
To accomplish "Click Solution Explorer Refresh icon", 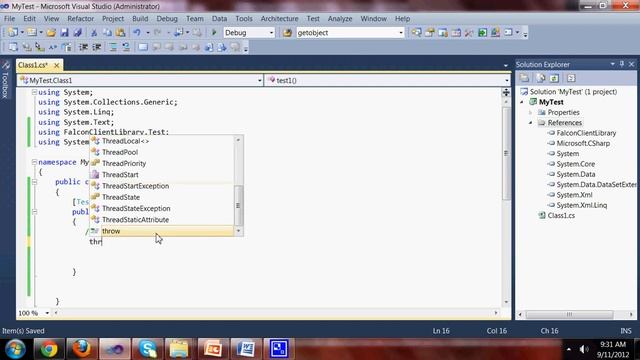I will tap(554, 78).
